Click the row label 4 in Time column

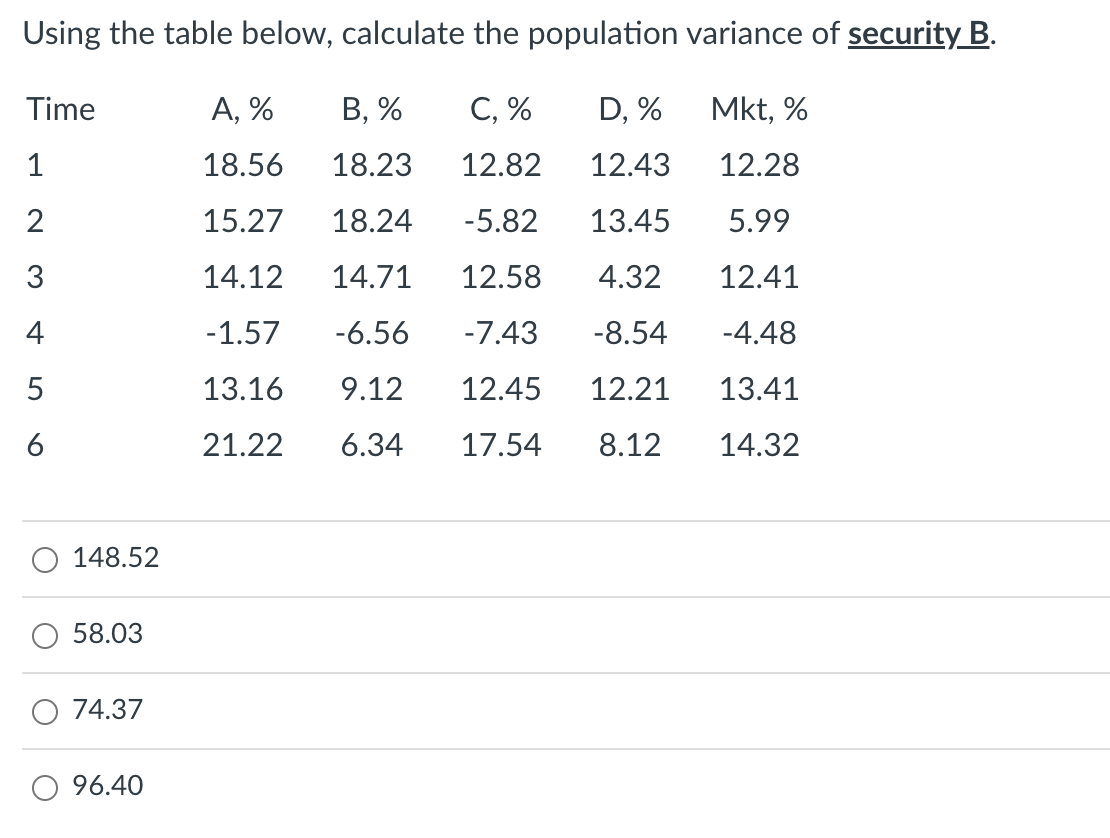(x=35, y=334)
